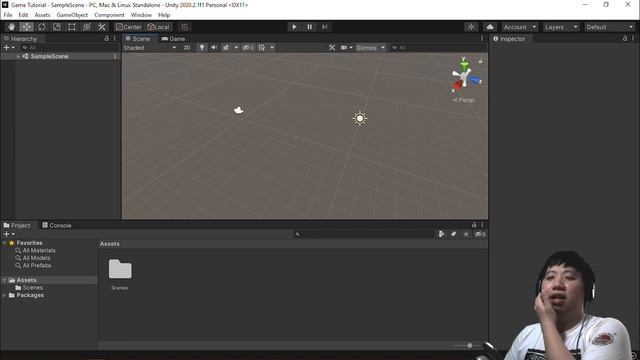Expand the SampleScene hierarchy row
Image resolution: width=640 pixels, height=360 pixels.
pos(18,56)
